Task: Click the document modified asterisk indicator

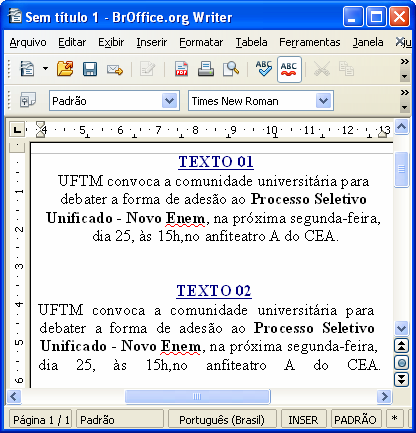Action: (x=395, y=419)
